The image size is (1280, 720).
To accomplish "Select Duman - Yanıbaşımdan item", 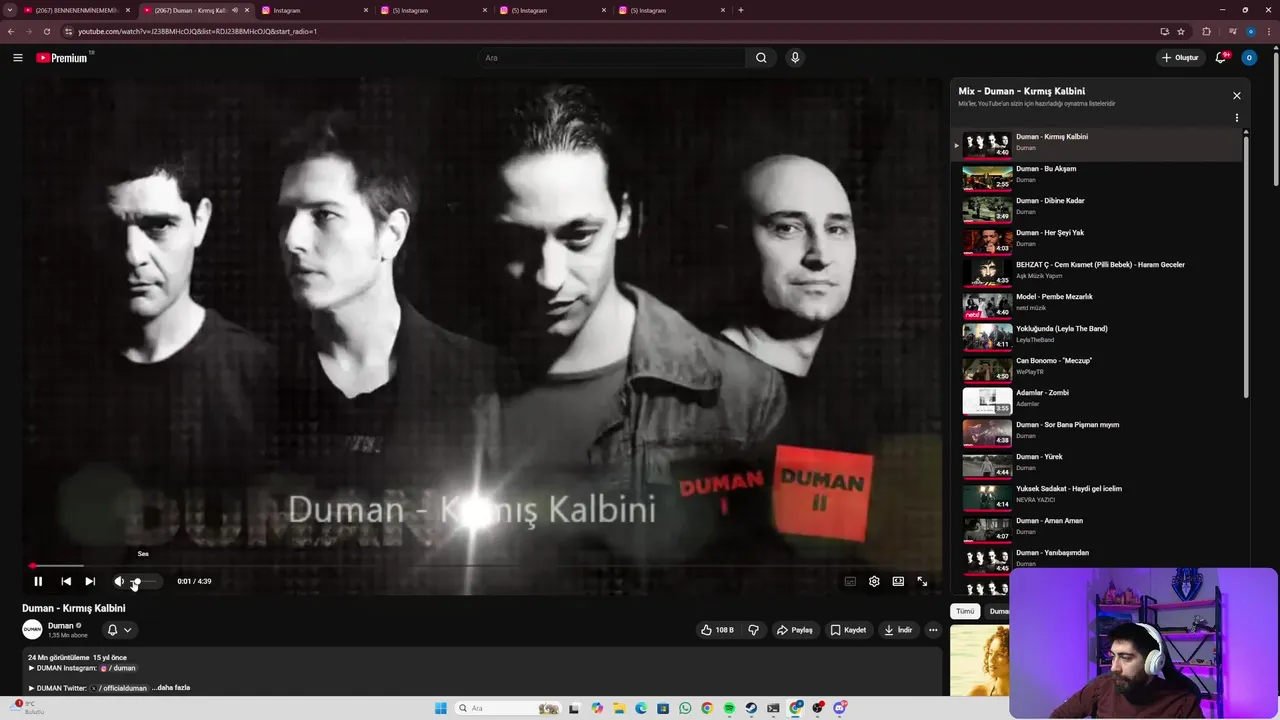I will pos(1098,558).
